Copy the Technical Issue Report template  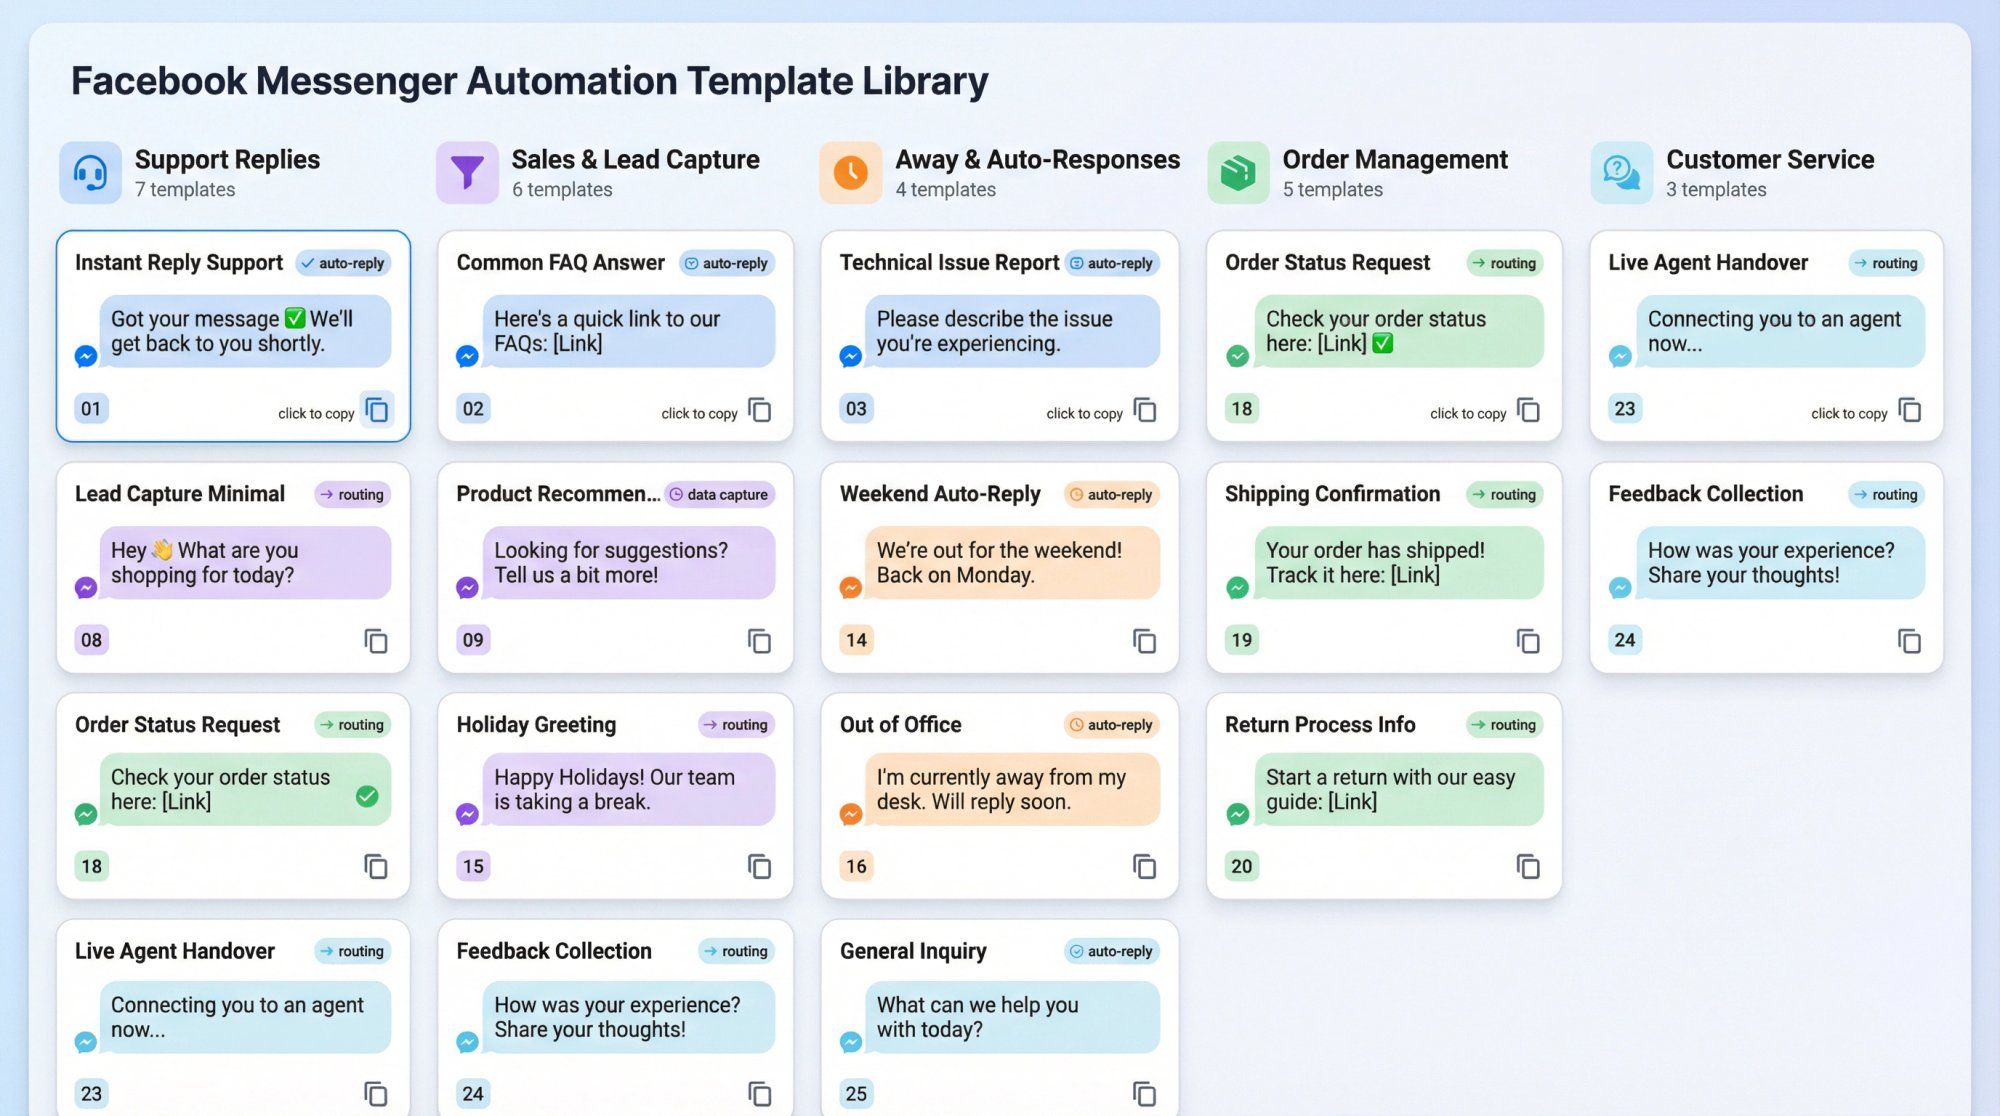click(1145, 410)
